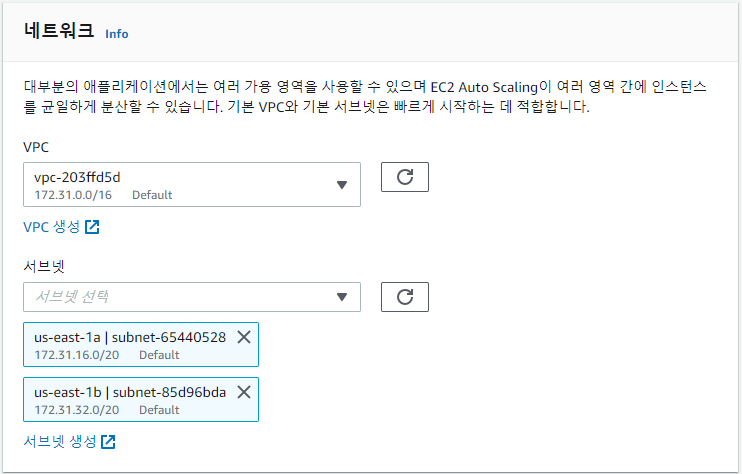
Task: Refresh the 서브넷 list with reload icon
Action: point(405,297)
